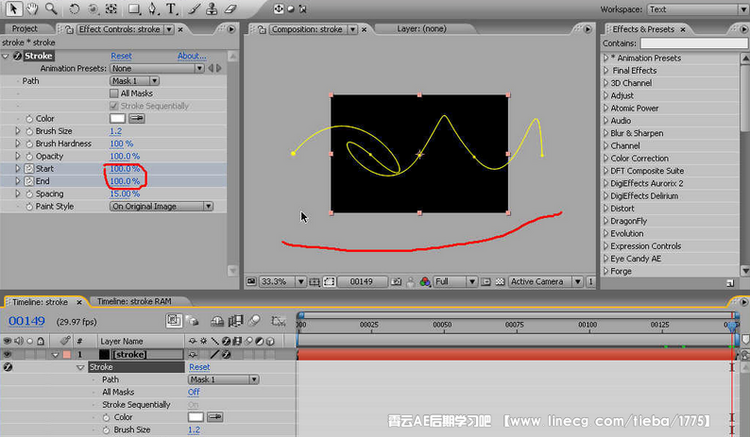Click the white Color swatch in timeline
Viewport: 750px width, 437px height.
[x=196, y=417]
